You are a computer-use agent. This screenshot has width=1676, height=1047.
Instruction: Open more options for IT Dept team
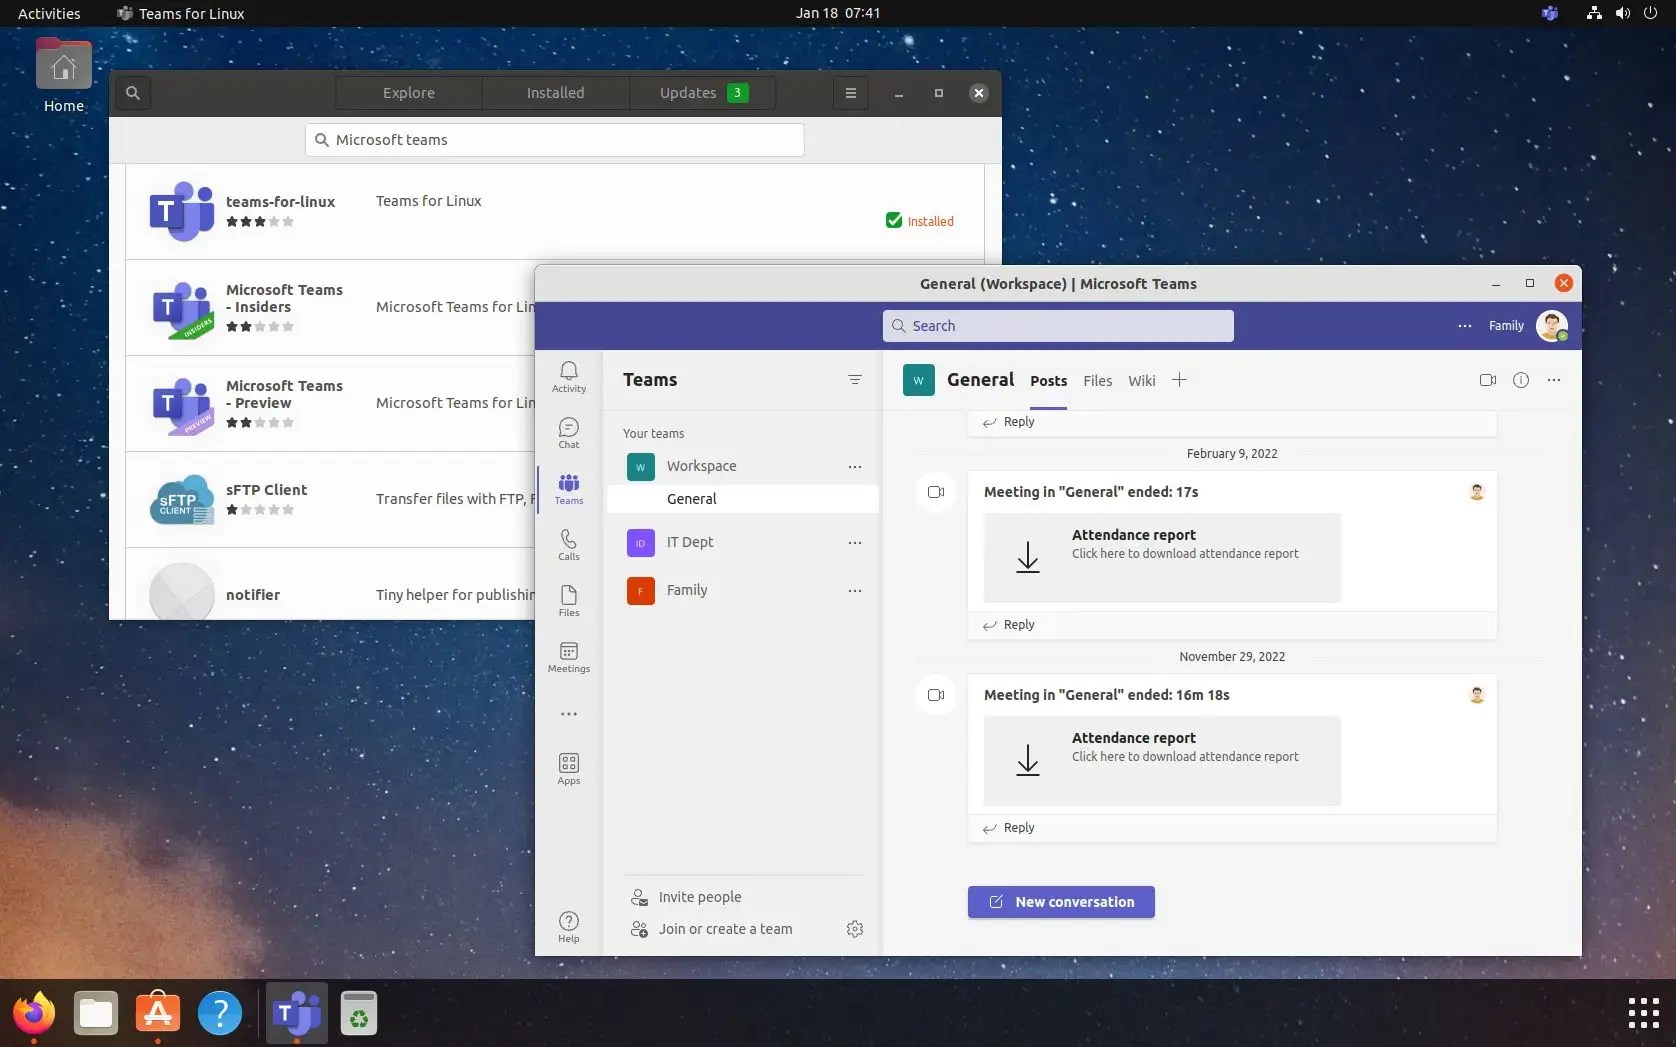tap(854, 542)
